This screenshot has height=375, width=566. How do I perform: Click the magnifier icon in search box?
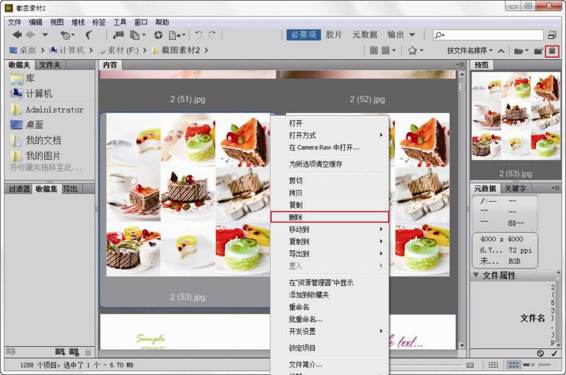(439, 35)
